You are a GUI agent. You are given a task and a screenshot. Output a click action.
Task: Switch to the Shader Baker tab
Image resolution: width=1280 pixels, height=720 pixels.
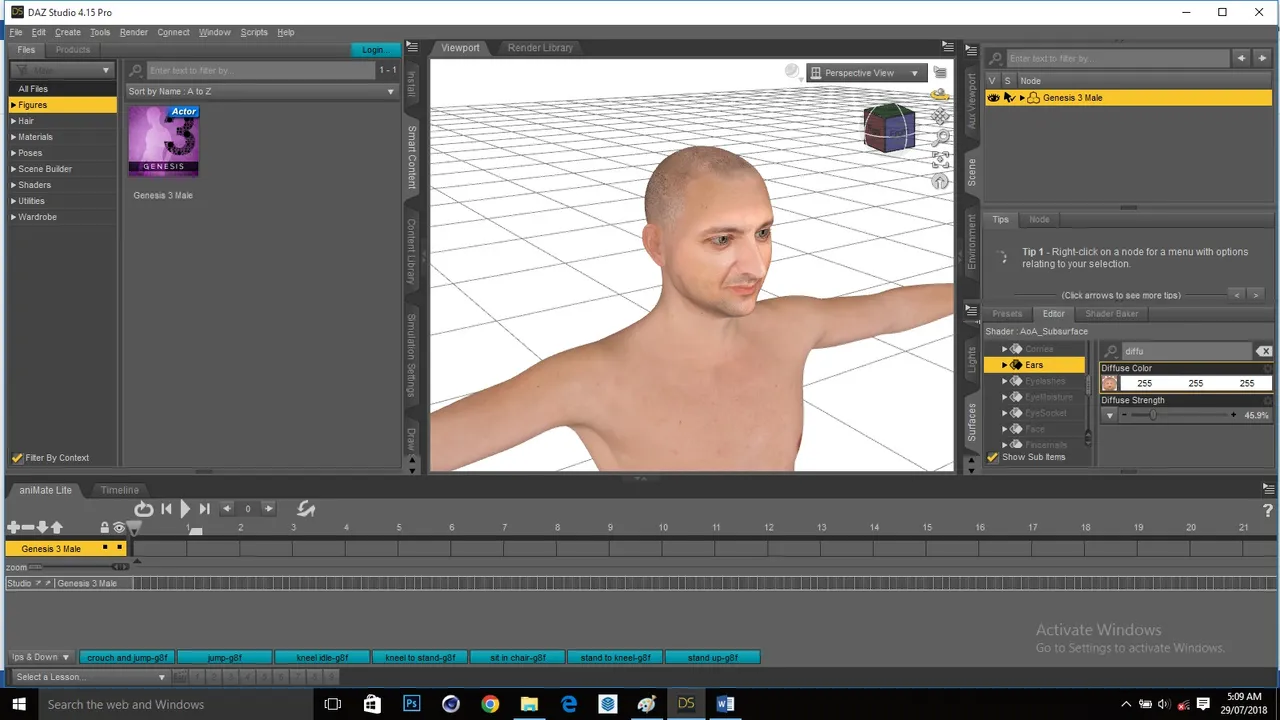(1112, 314)
